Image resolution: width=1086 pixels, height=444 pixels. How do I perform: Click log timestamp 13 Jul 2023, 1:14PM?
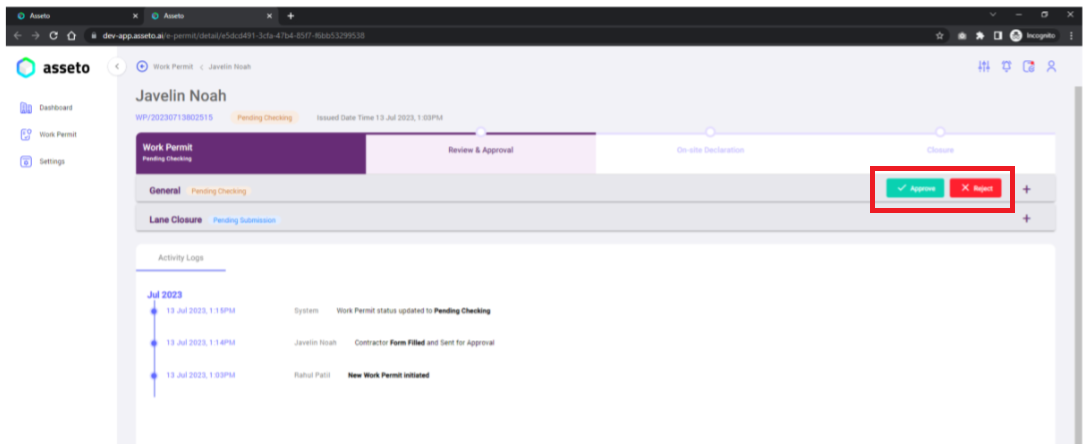point(201,342)
